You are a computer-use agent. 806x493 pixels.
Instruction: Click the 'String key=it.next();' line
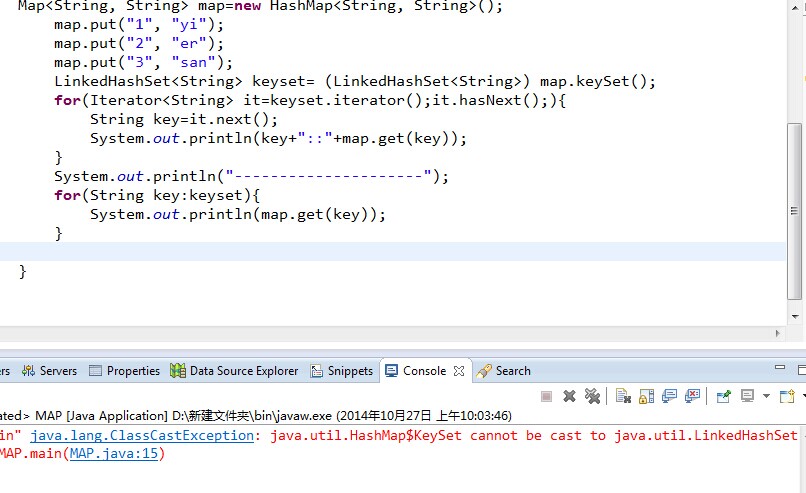(x=184, y=119)
